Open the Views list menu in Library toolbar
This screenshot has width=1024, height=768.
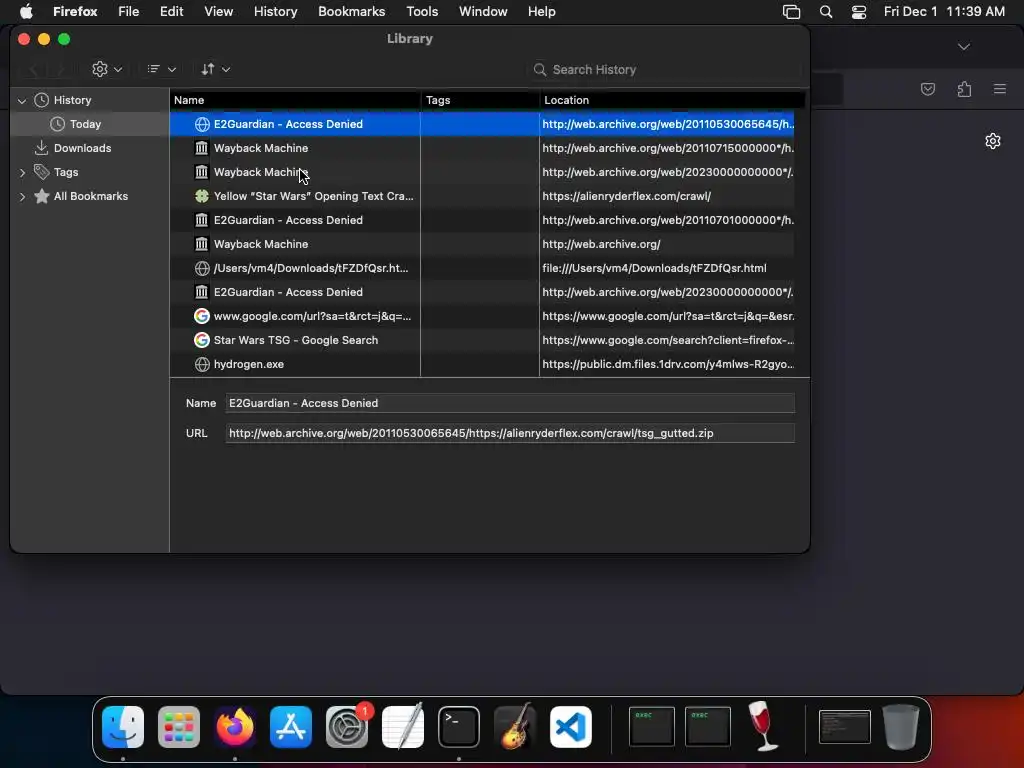point(161,69)
